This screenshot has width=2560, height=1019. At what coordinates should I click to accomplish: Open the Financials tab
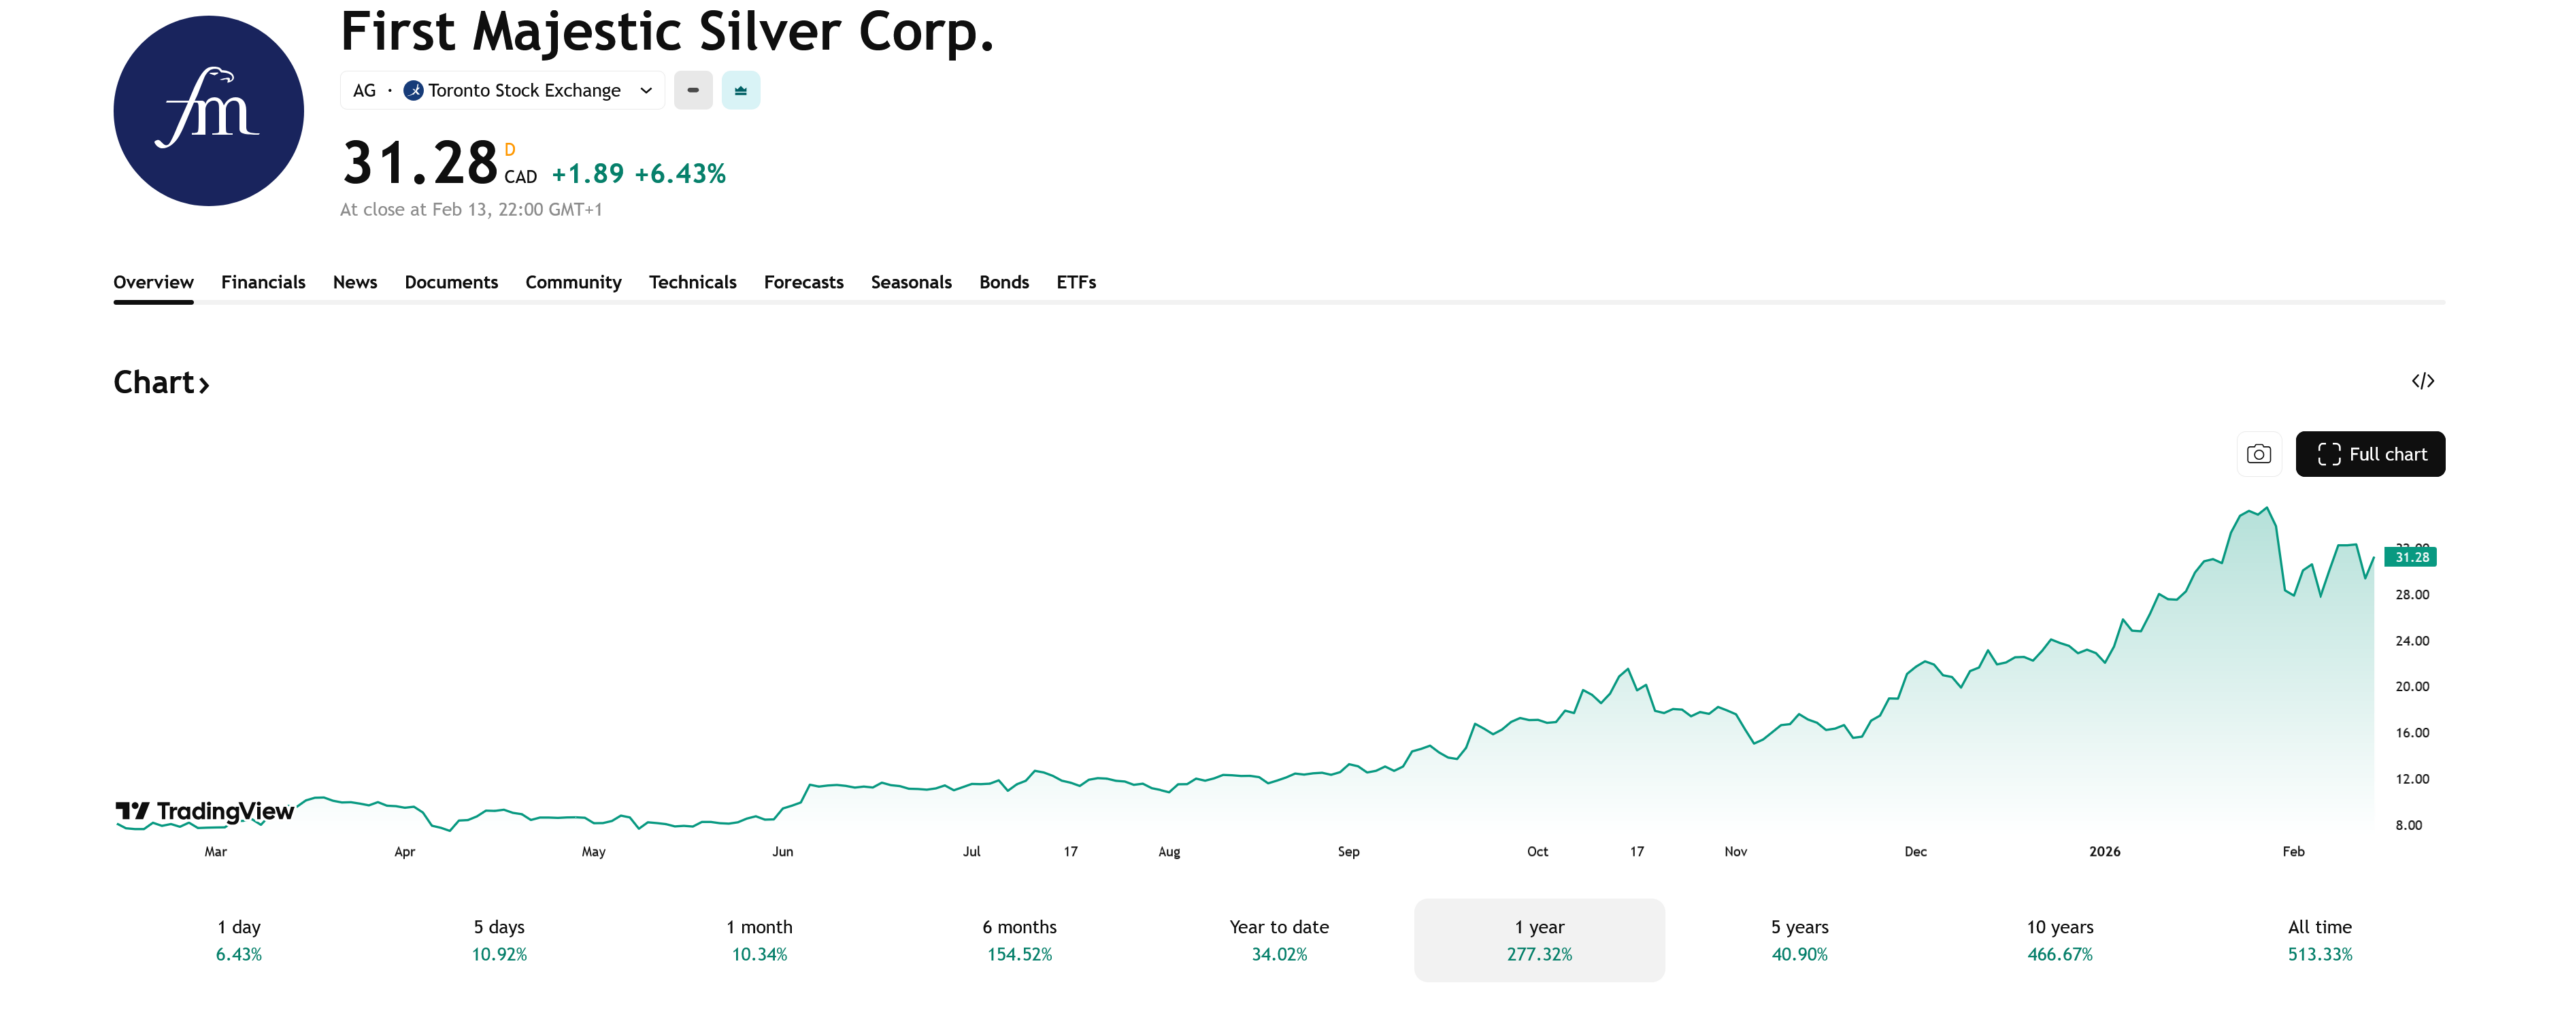(x=263, y=282)
